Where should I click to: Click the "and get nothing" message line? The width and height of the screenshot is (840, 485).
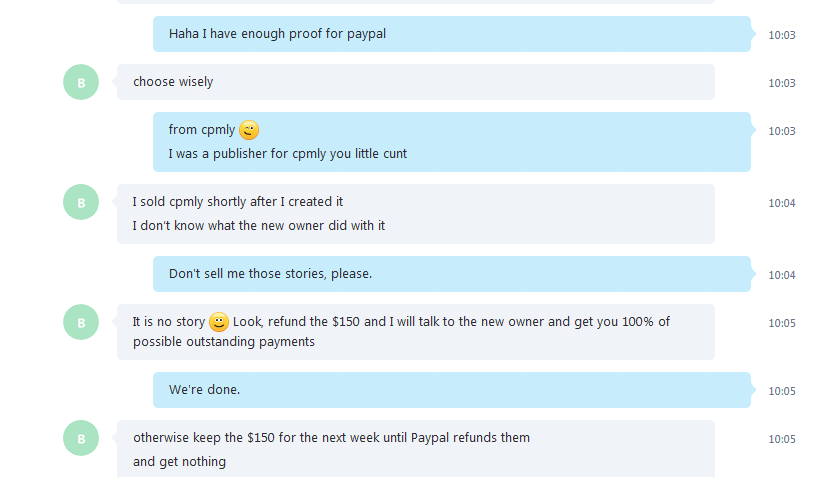tap(179, 462)
